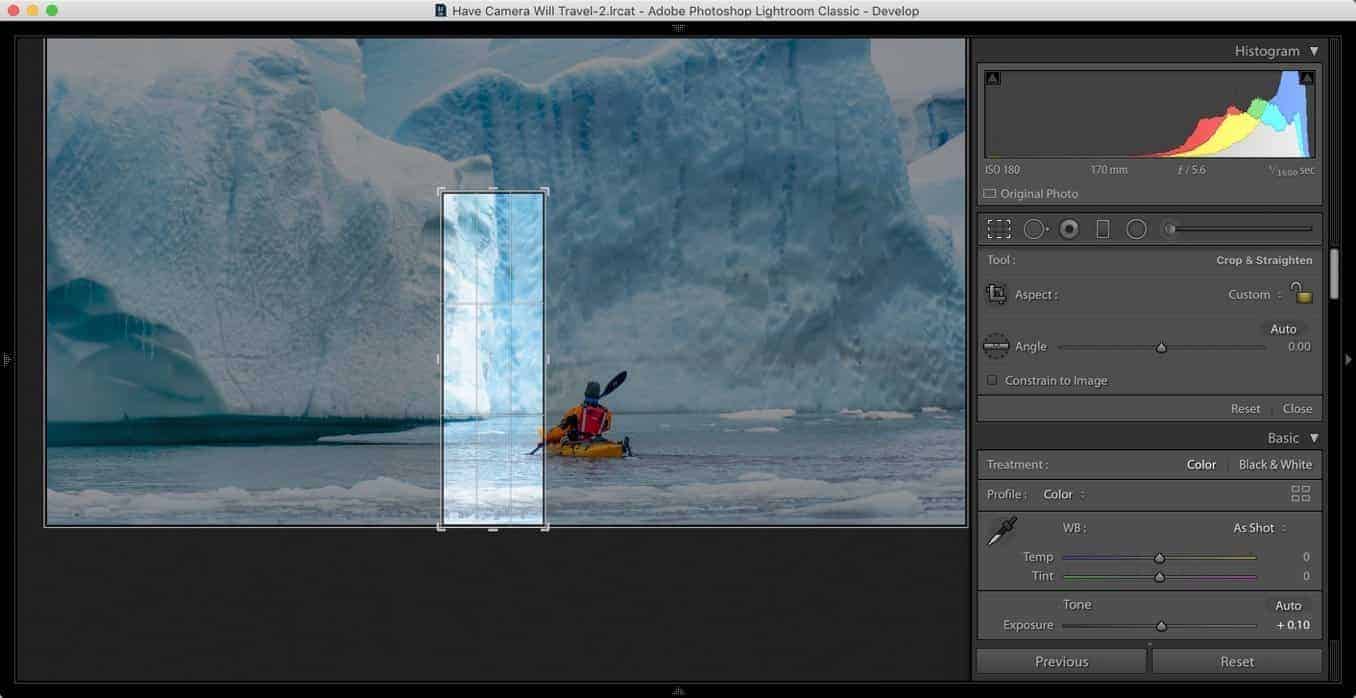Screen dimensions: 1356x698
Task: Toggle highlight clipping indicator in histogram
Action: click(x=1307, y=78)
